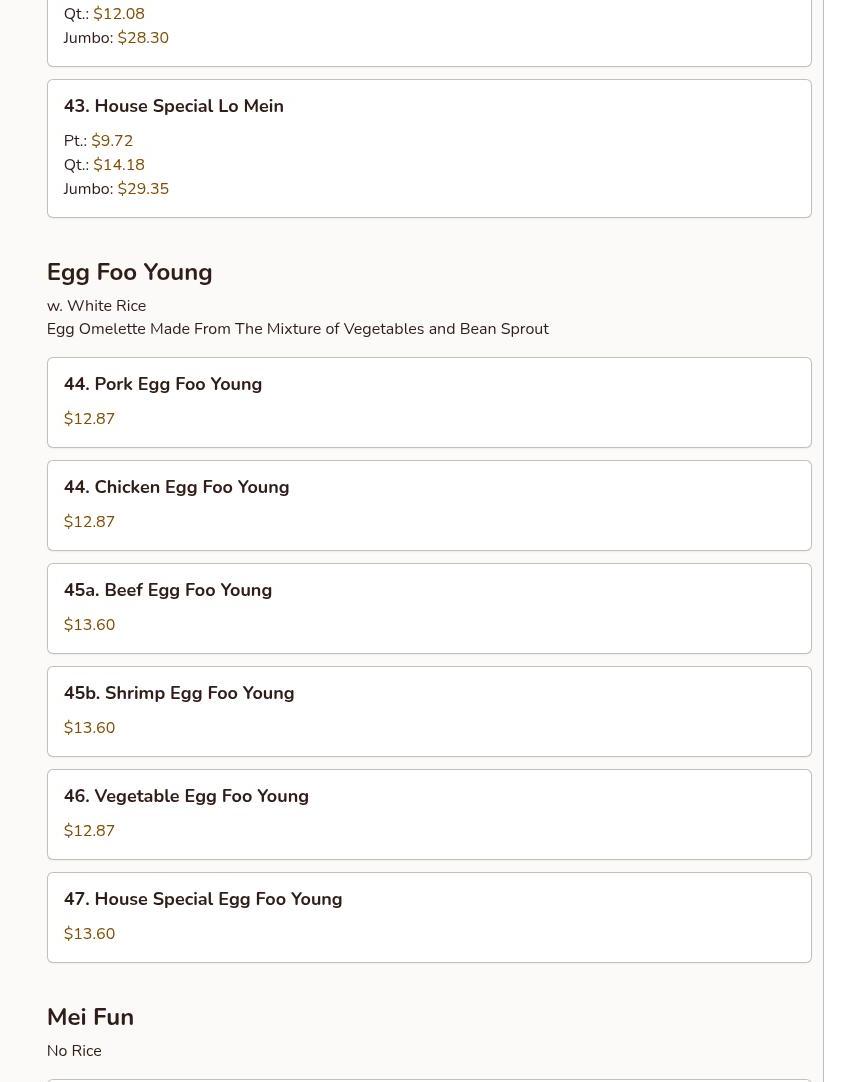Click the Jumbo $28.30 price option
The height and width of the screenshot is (1082, 844).
click(142, 38)
